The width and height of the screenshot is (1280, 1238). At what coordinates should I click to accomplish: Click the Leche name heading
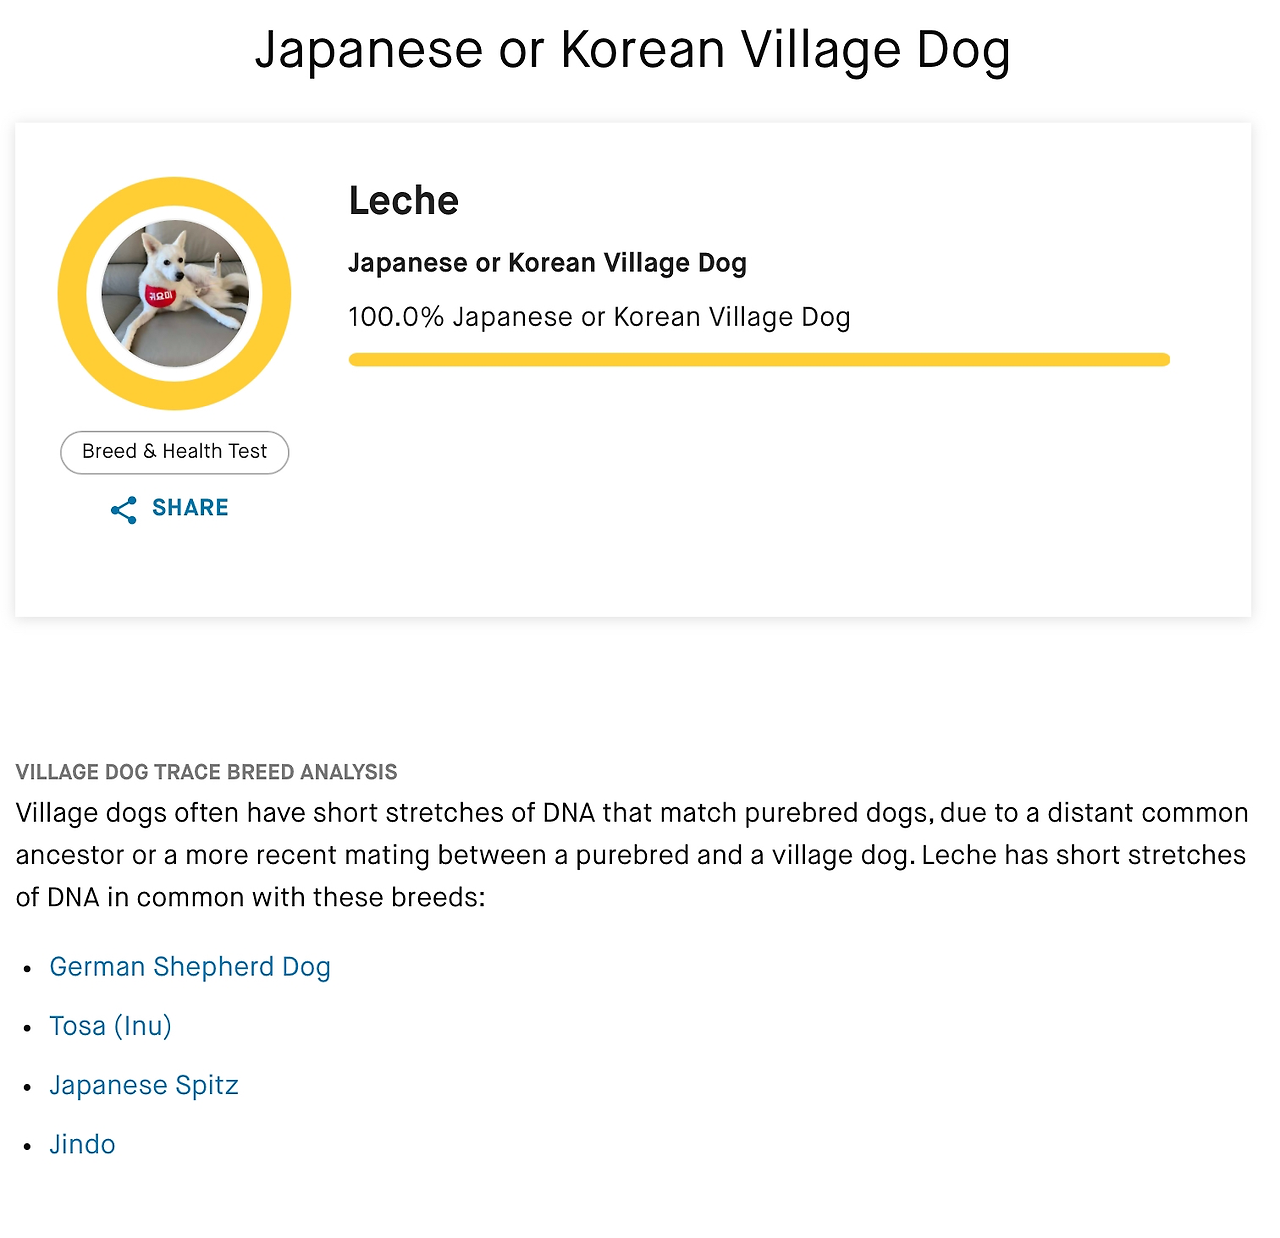pyautogui.click(x=404, y=201)
